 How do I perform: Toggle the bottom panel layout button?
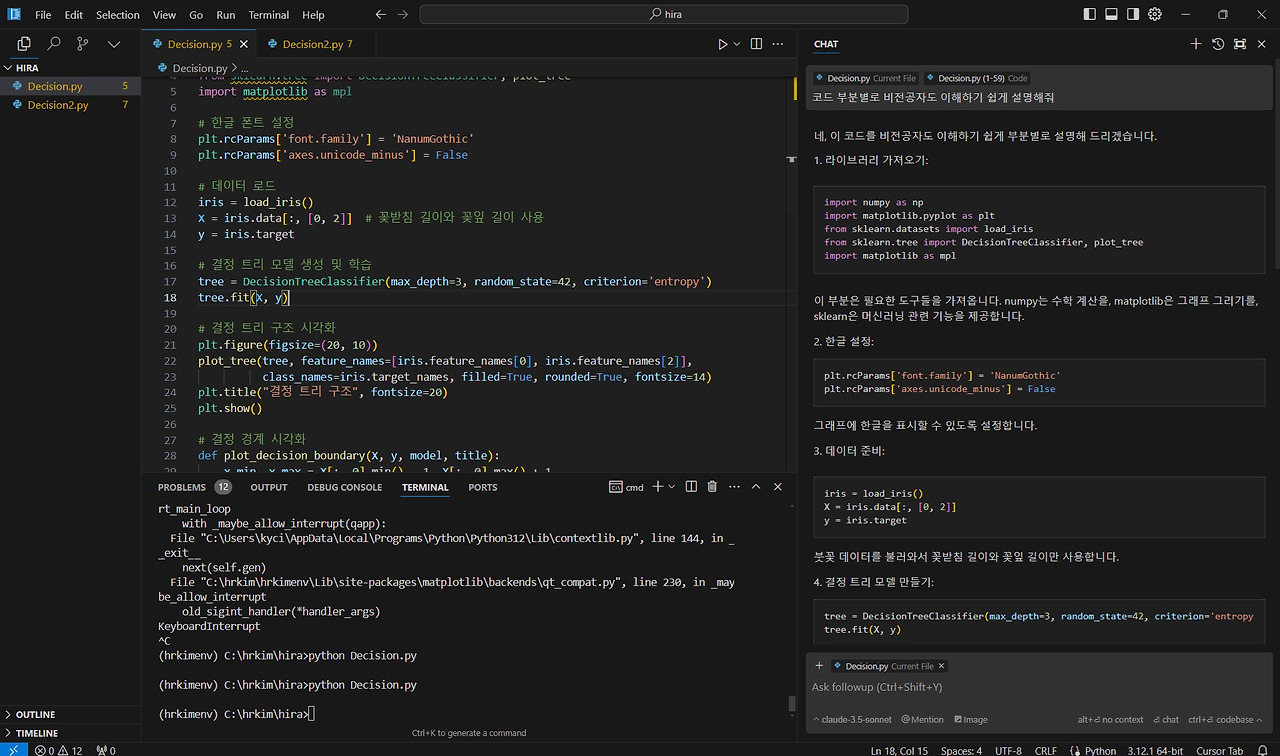click(x=1111, y=15)
